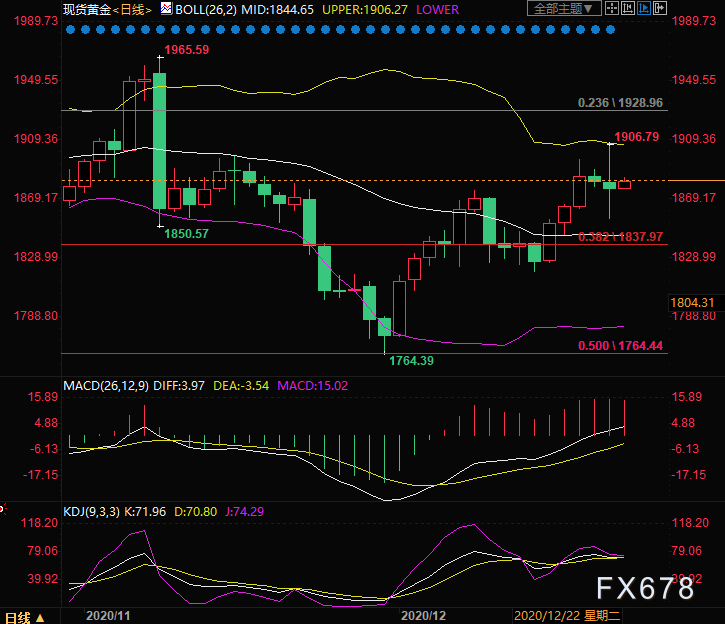
Task: Select the interval measurement icon beside the crosshair
Action: click(x=629, y=9)
